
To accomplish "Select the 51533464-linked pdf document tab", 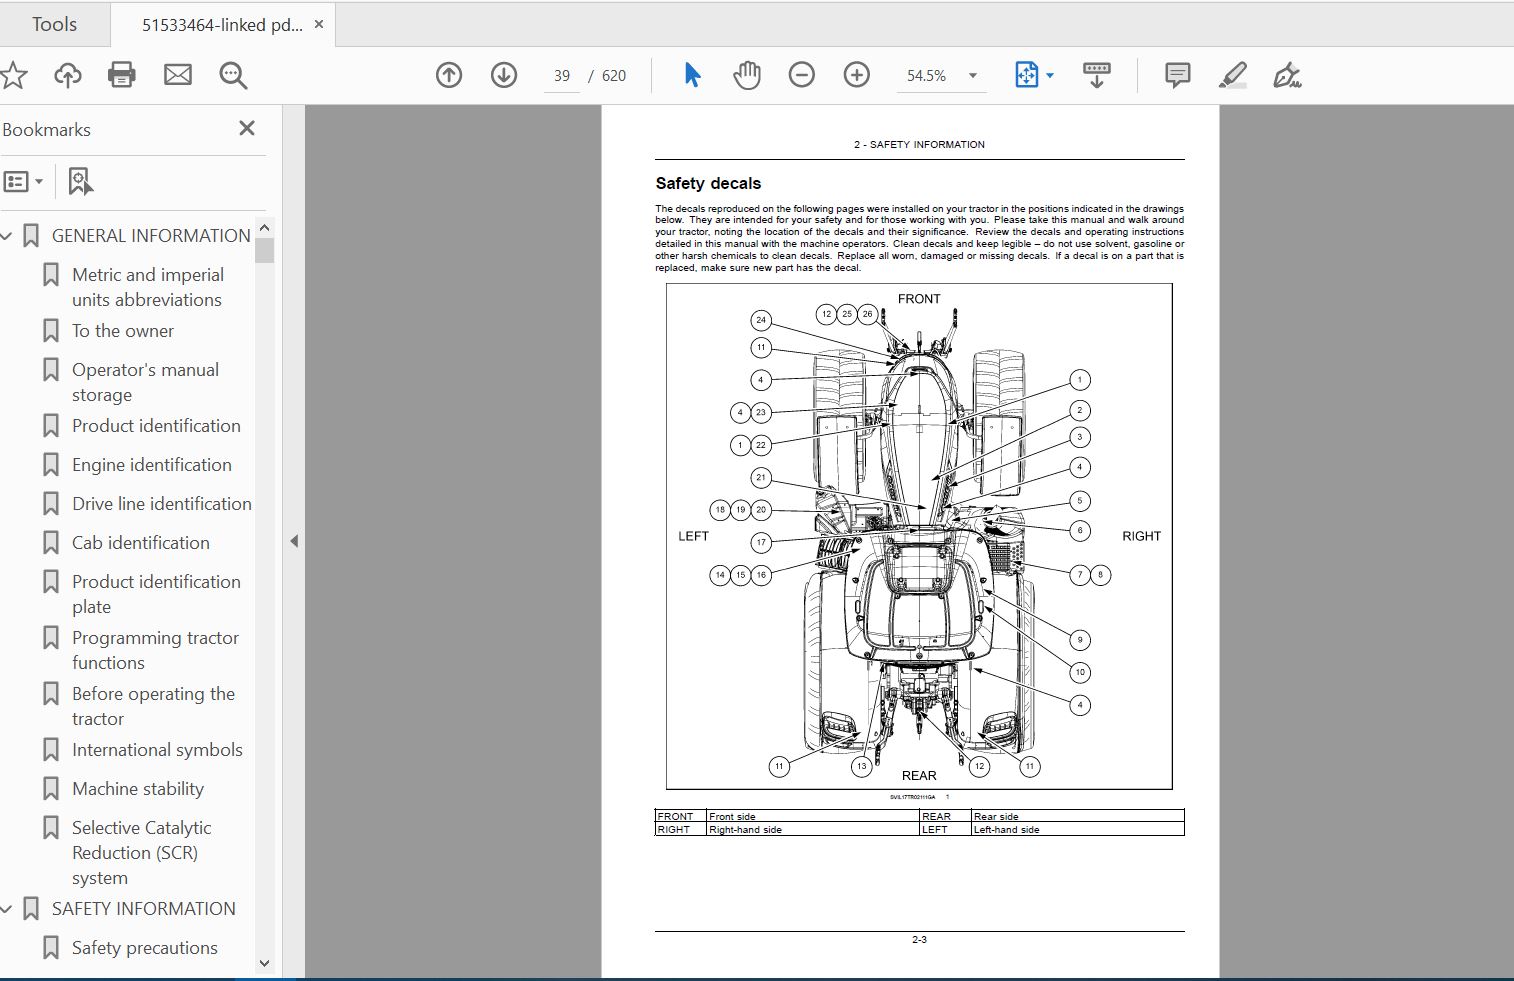I will tap(222, 25).
